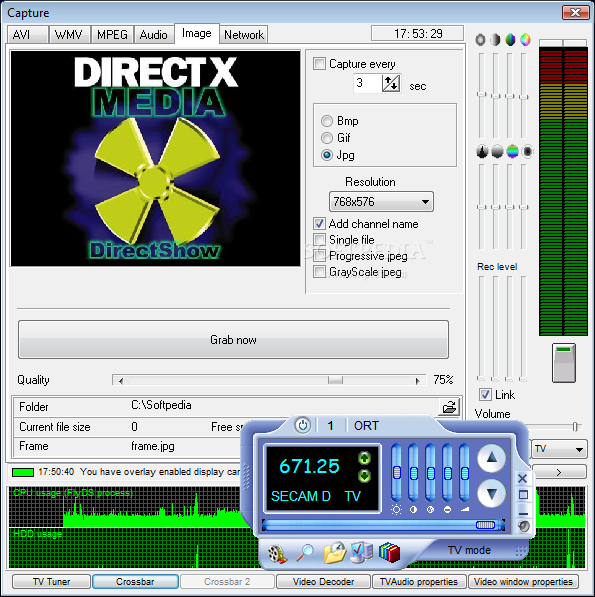Enable the Single file checkbox
The height and width of the screenshot is (597, 595).
pos(319,239)
